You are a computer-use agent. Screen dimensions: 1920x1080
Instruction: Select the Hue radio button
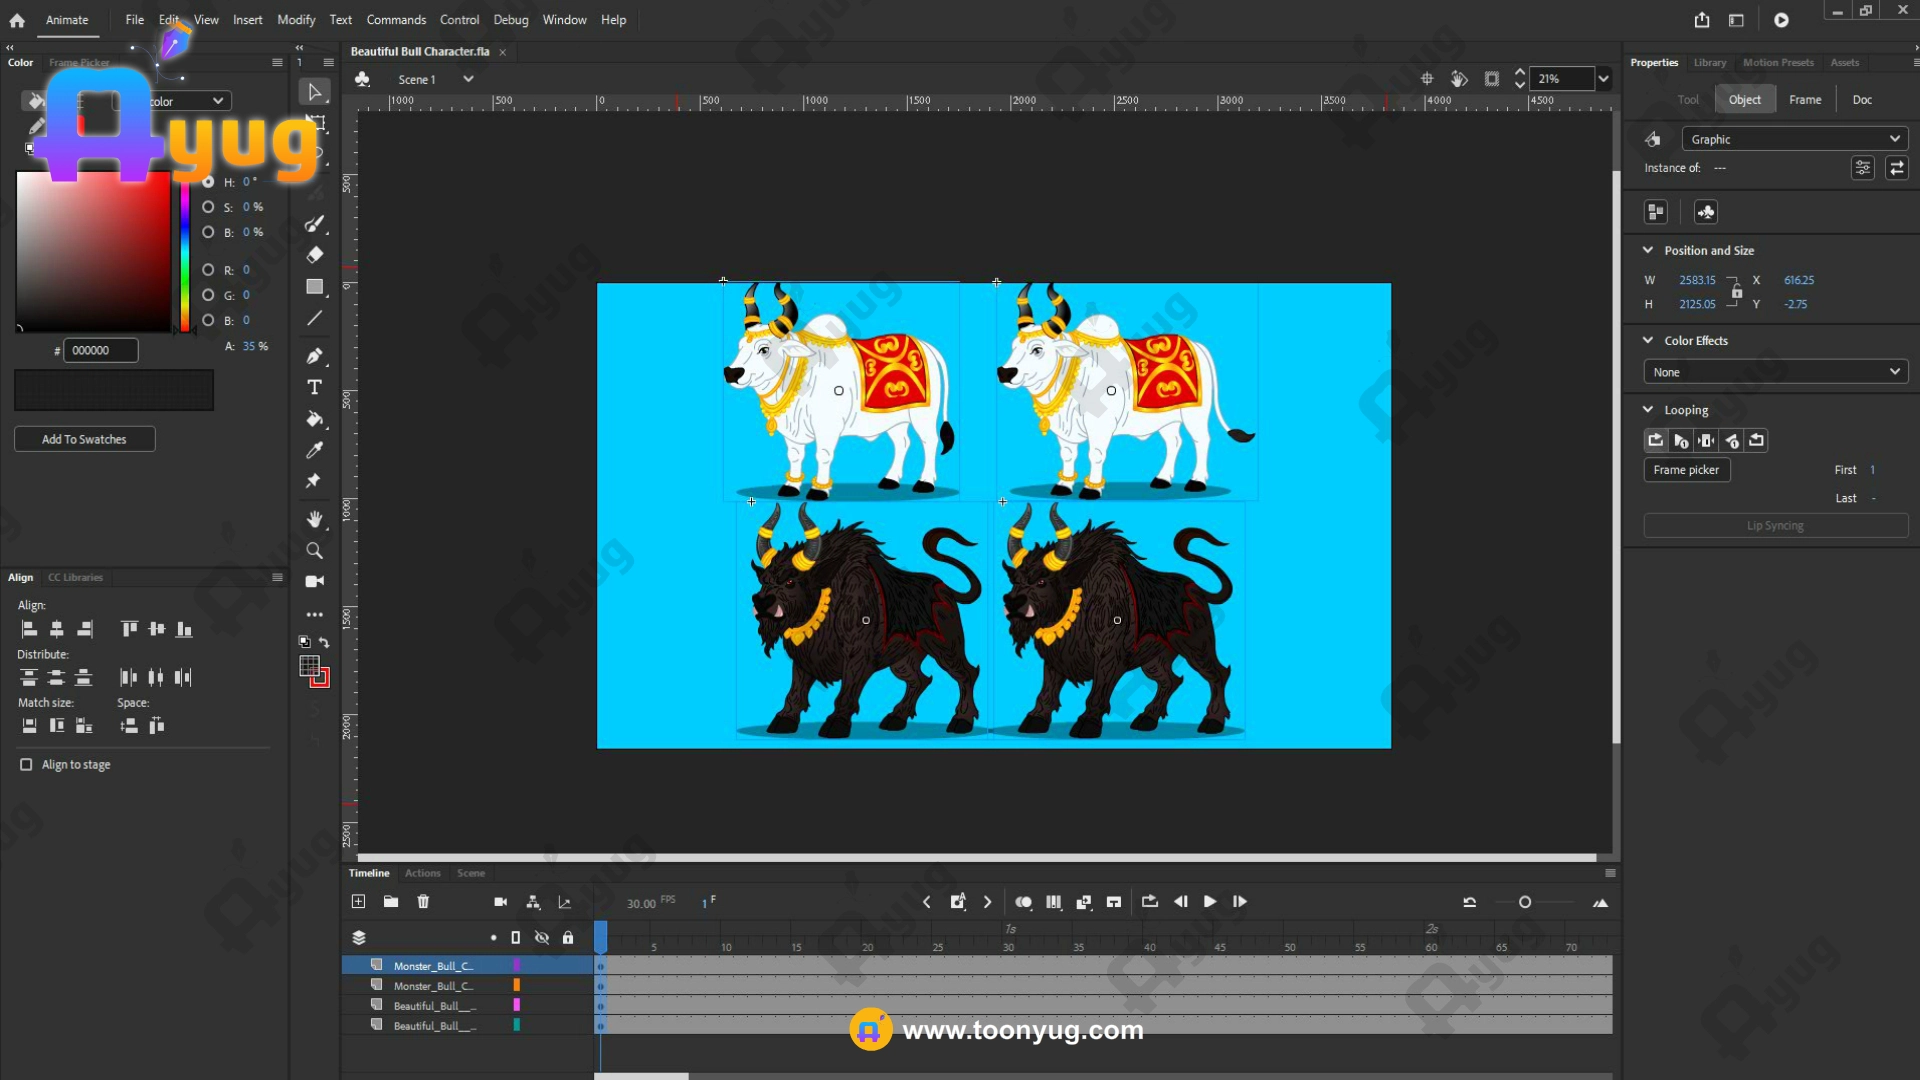pyautogui.click(x=208, y=182)
